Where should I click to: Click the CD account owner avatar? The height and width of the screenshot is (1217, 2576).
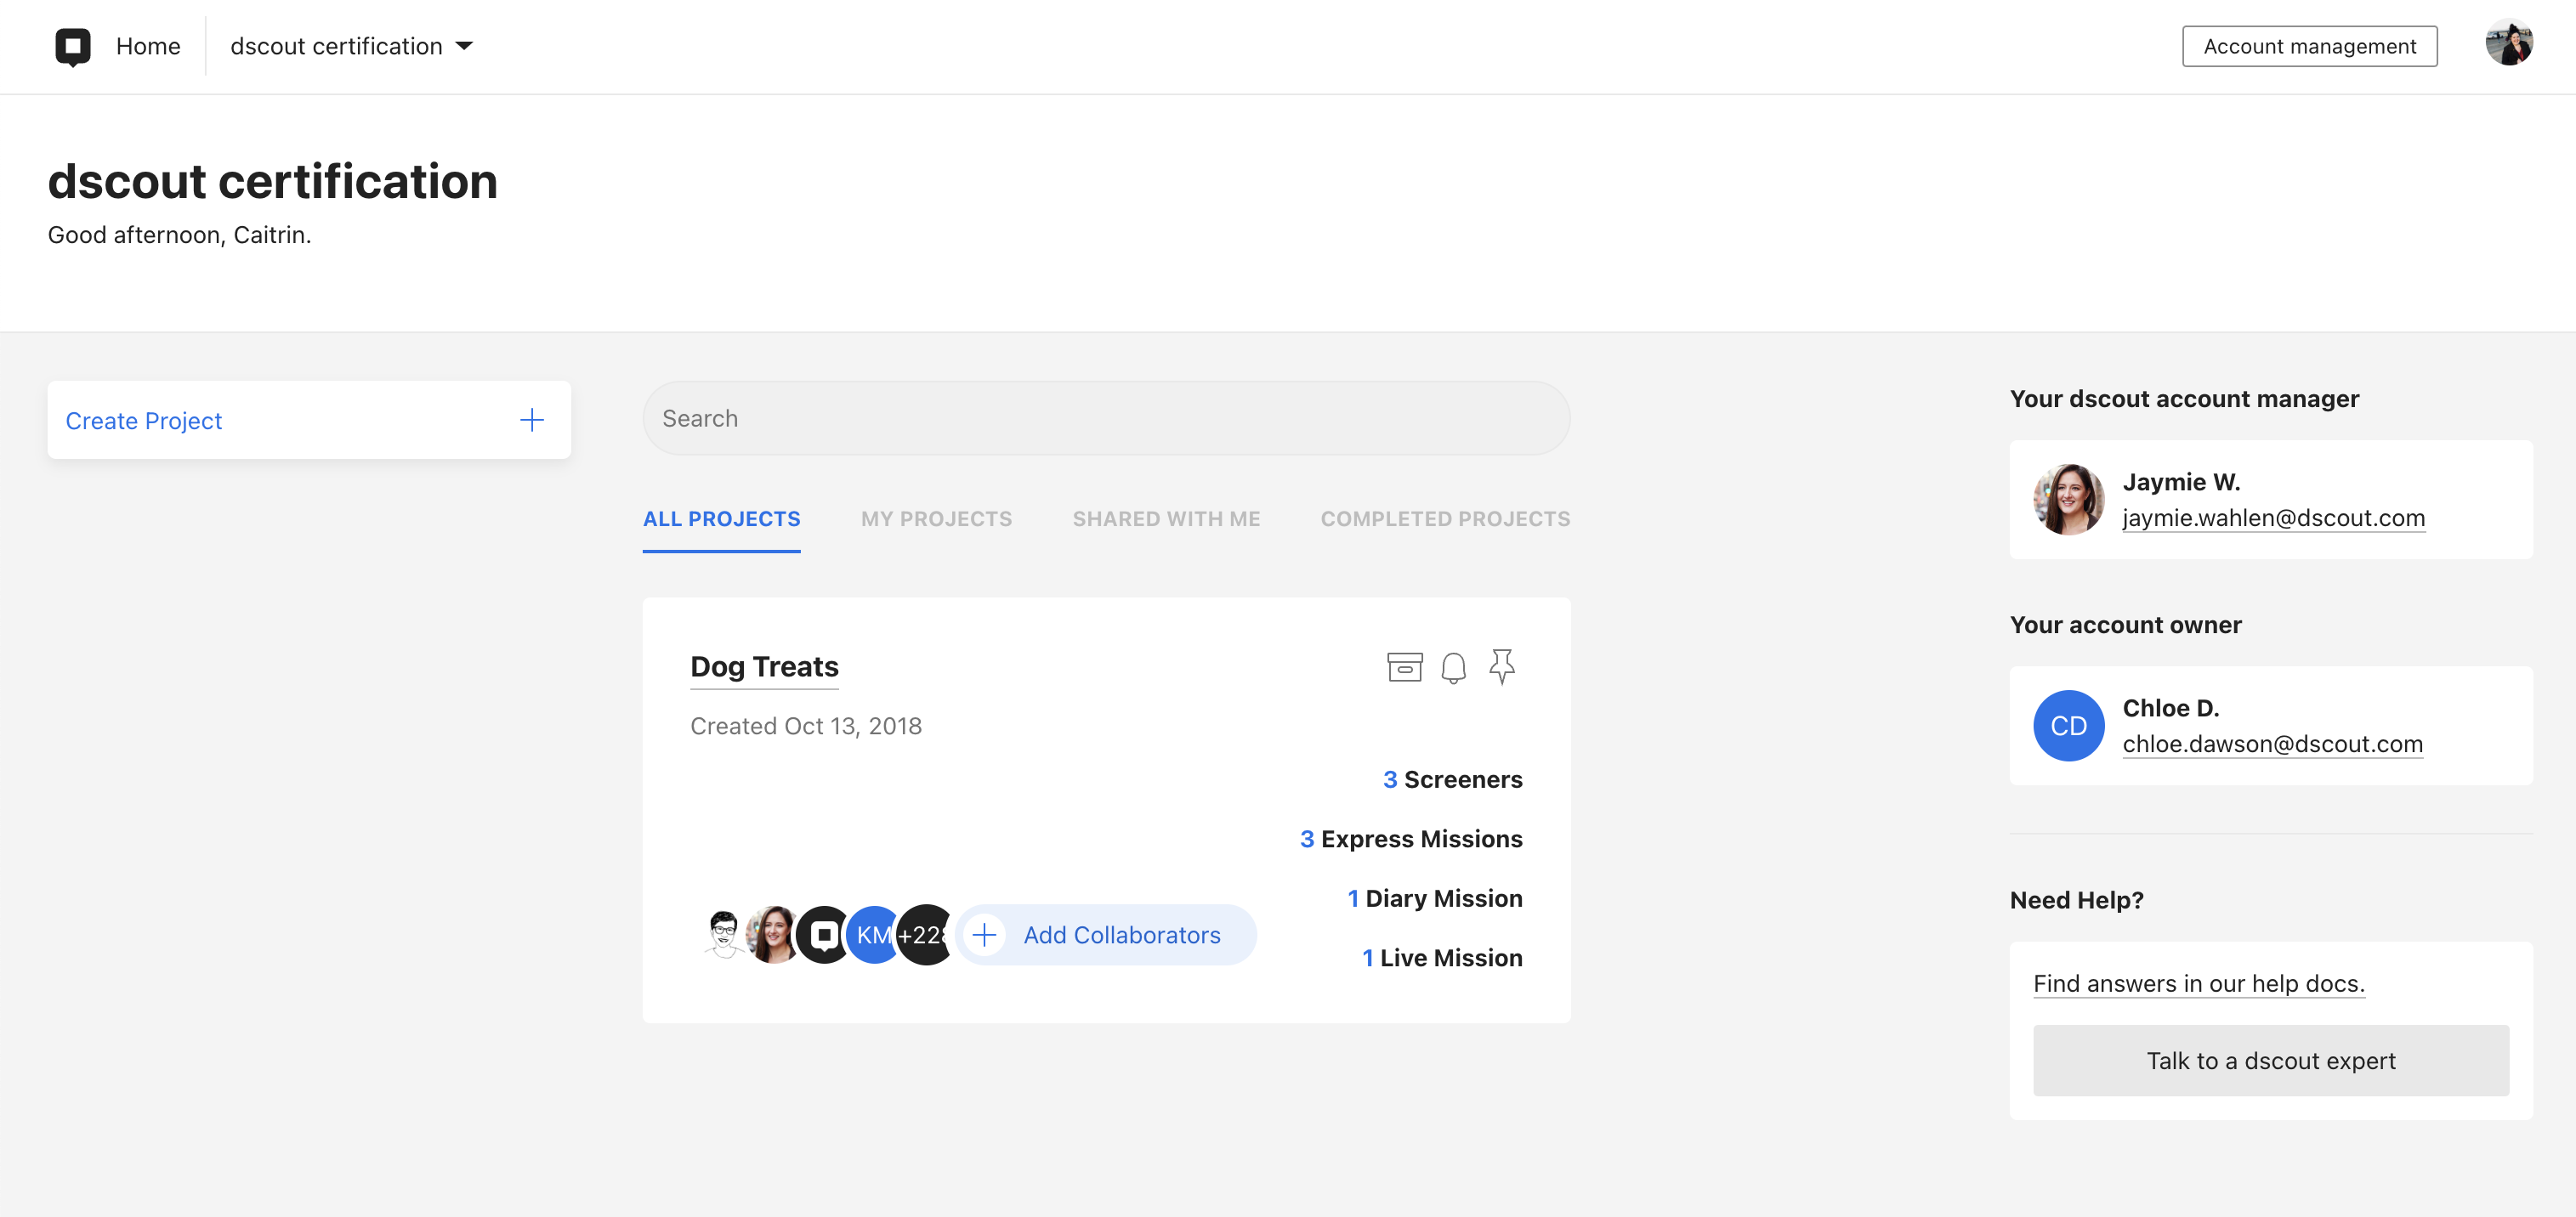pyautogui.click(x=2068, y=725)
